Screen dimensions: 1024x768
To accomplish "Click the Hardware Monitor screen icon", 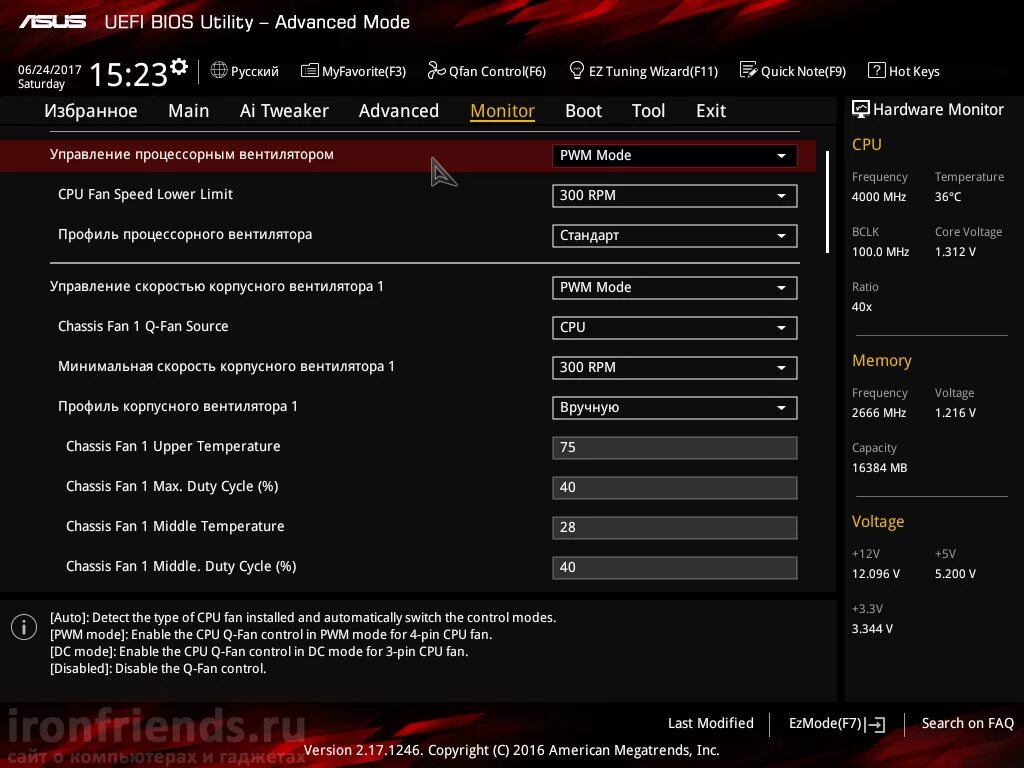I will (x=861, y=109).
